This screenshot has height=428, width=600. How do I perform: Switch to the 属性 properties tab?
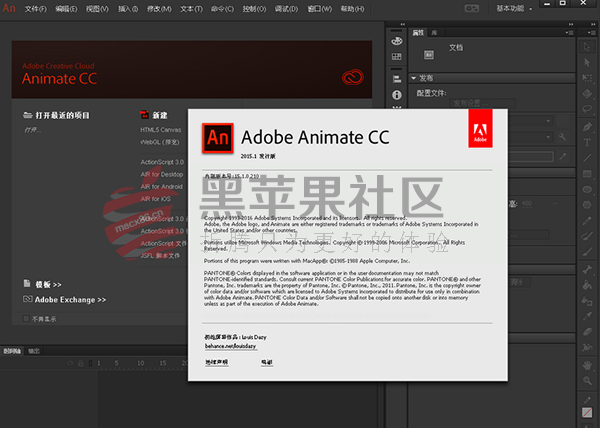click(x=418, y=33)
